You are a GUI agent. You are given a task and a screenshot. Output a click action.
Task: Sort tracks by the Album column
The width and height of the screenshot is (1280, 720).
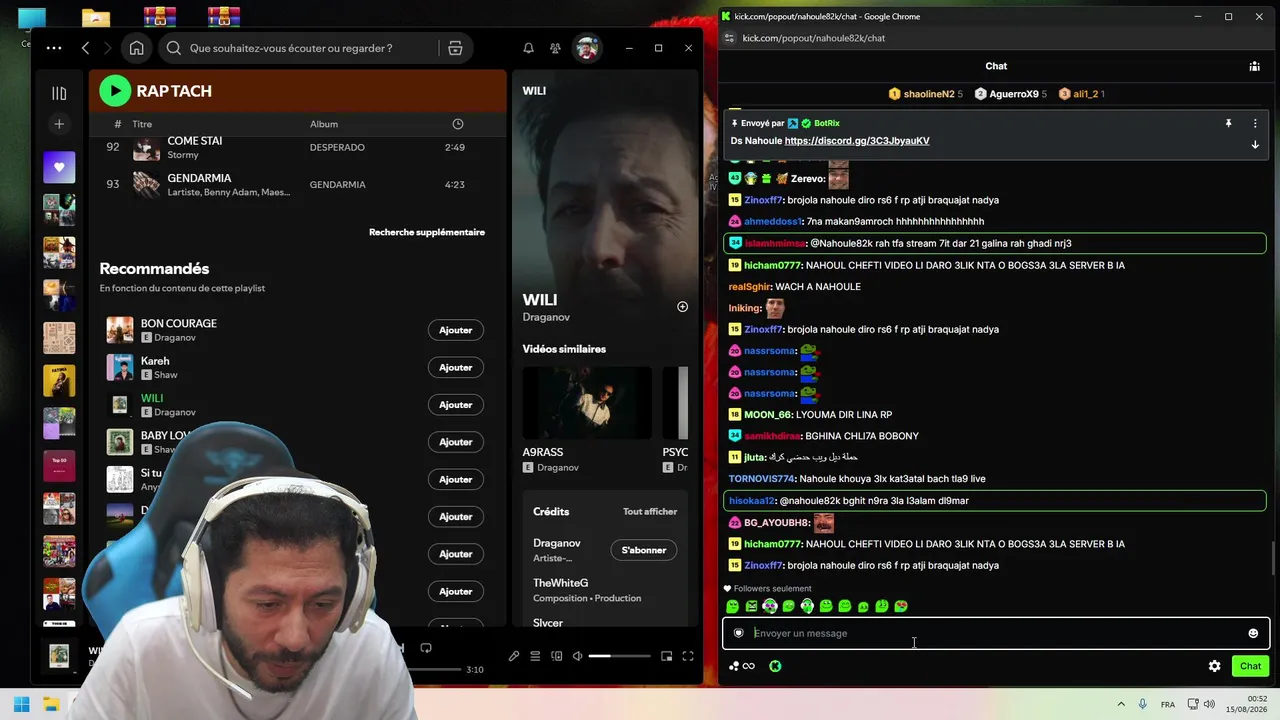coord(324,124)
